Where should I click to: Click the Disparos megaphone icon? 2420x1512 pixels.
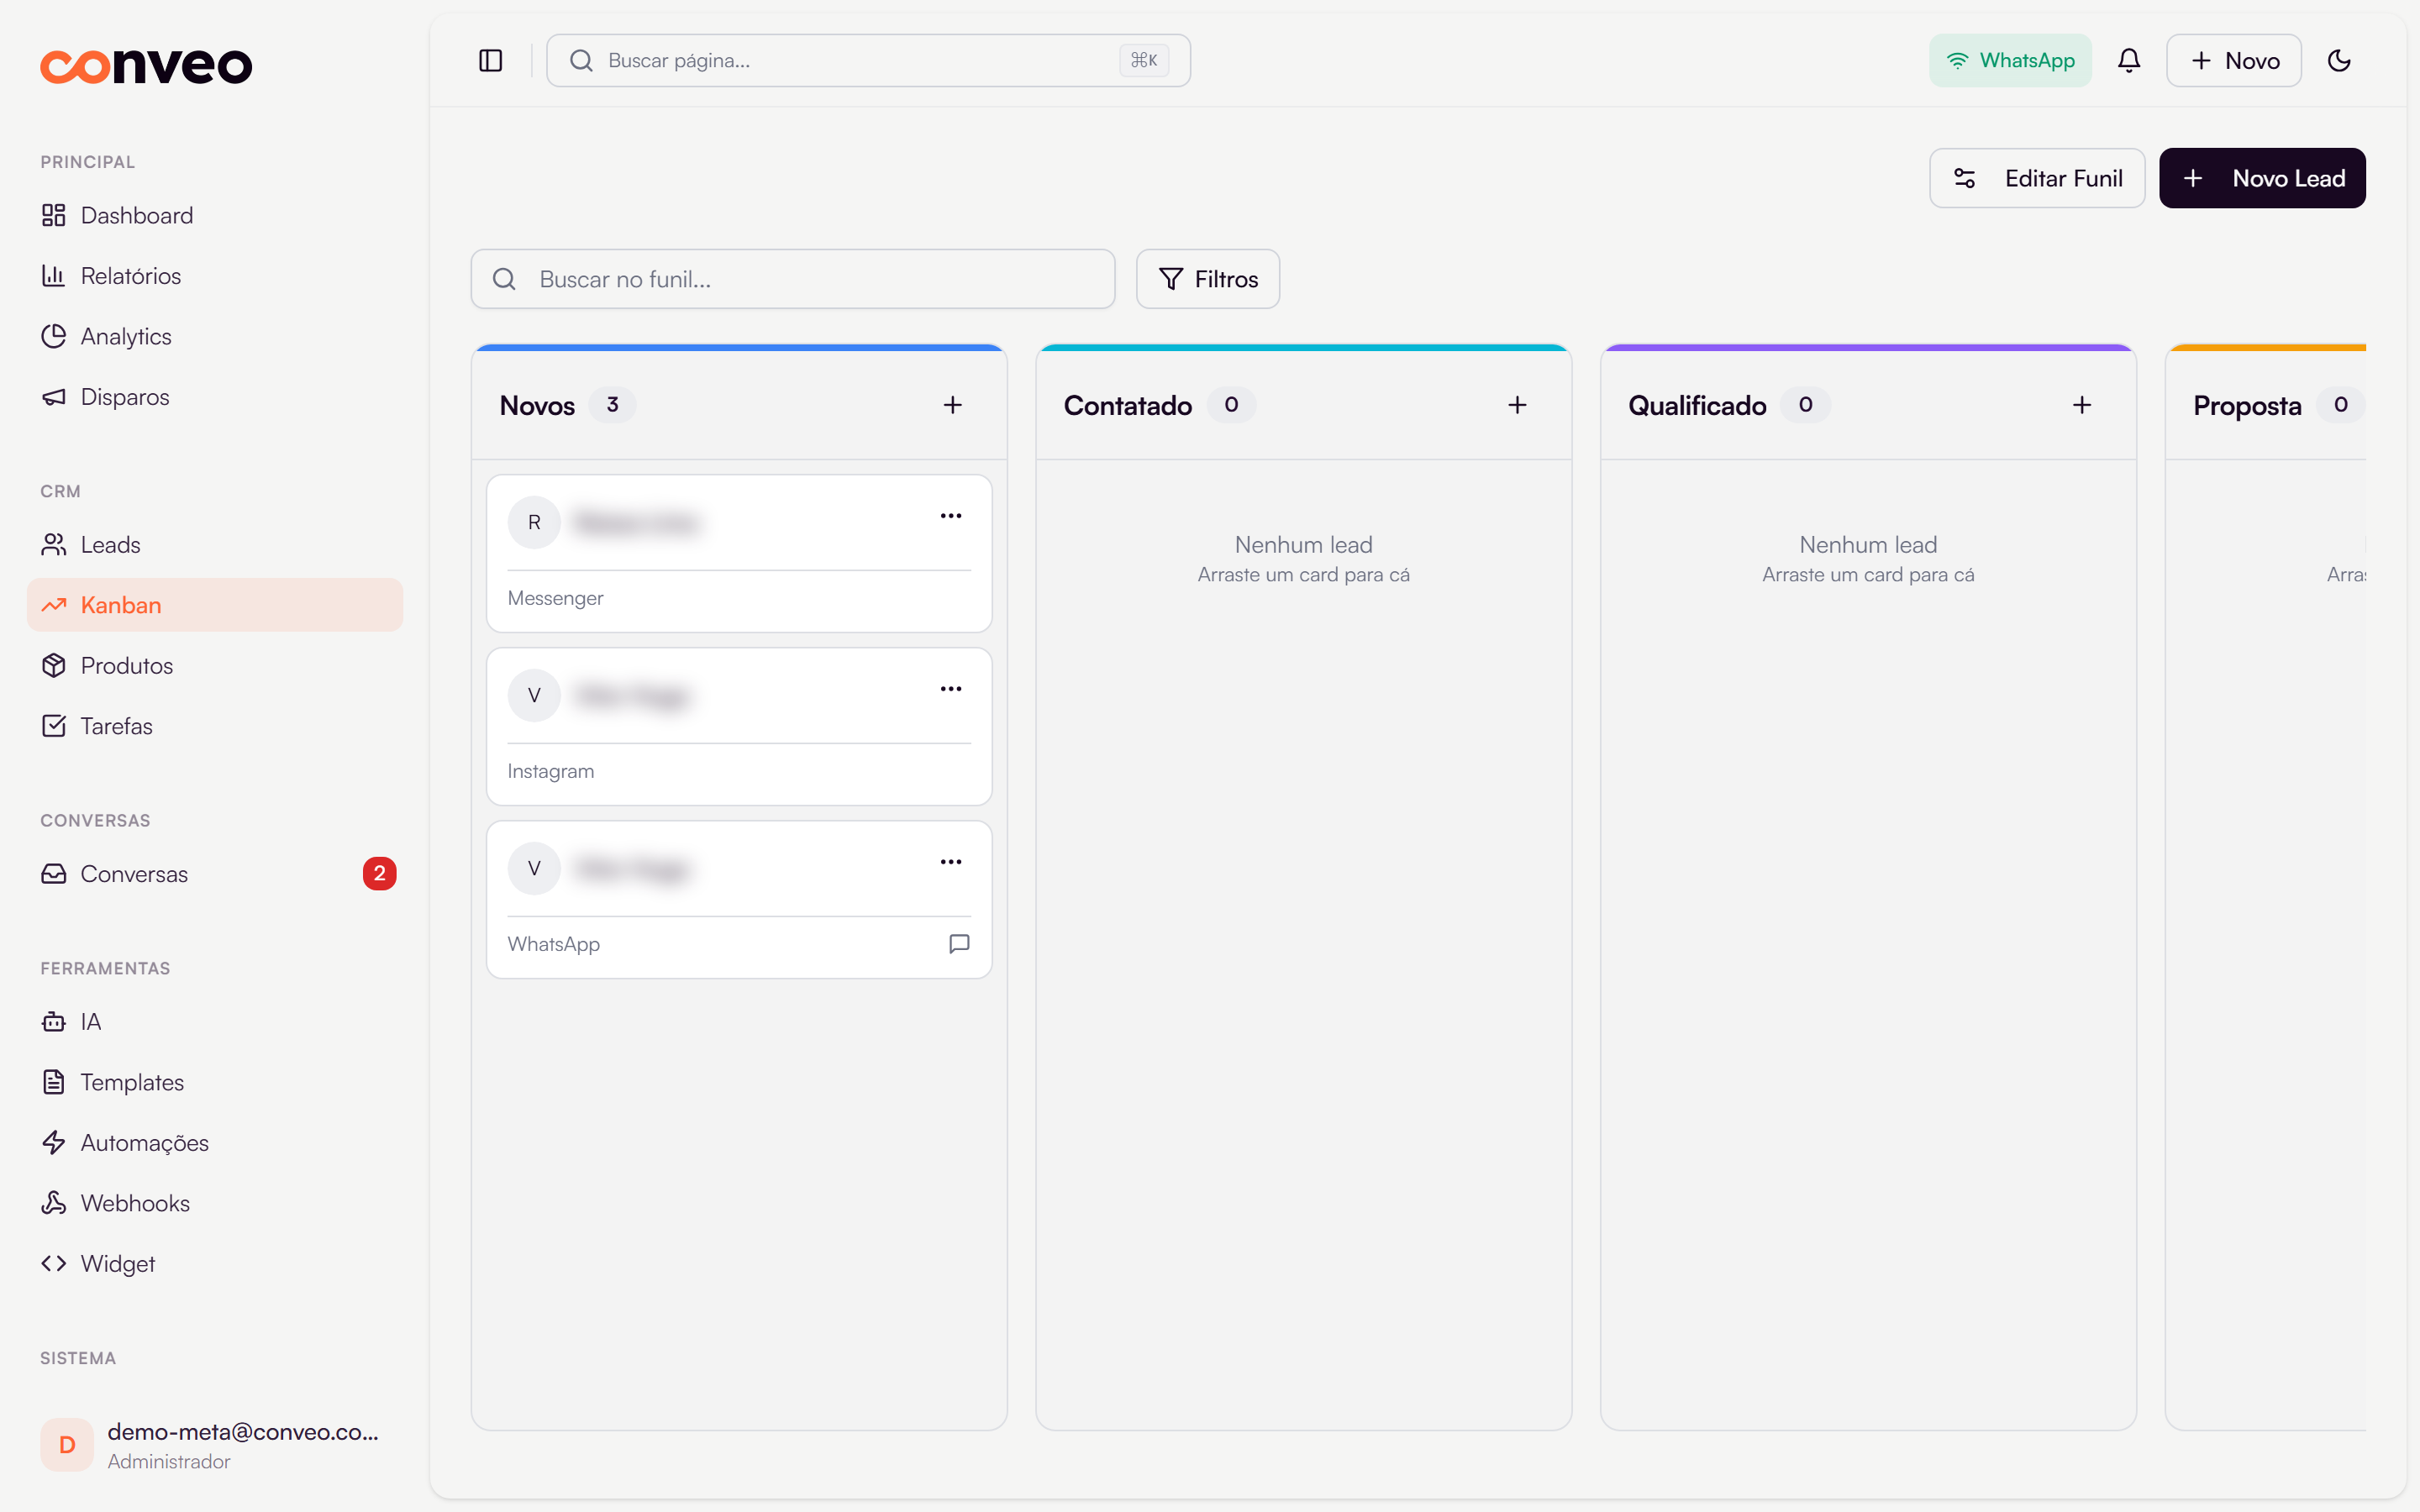click(x=54, y=397)
